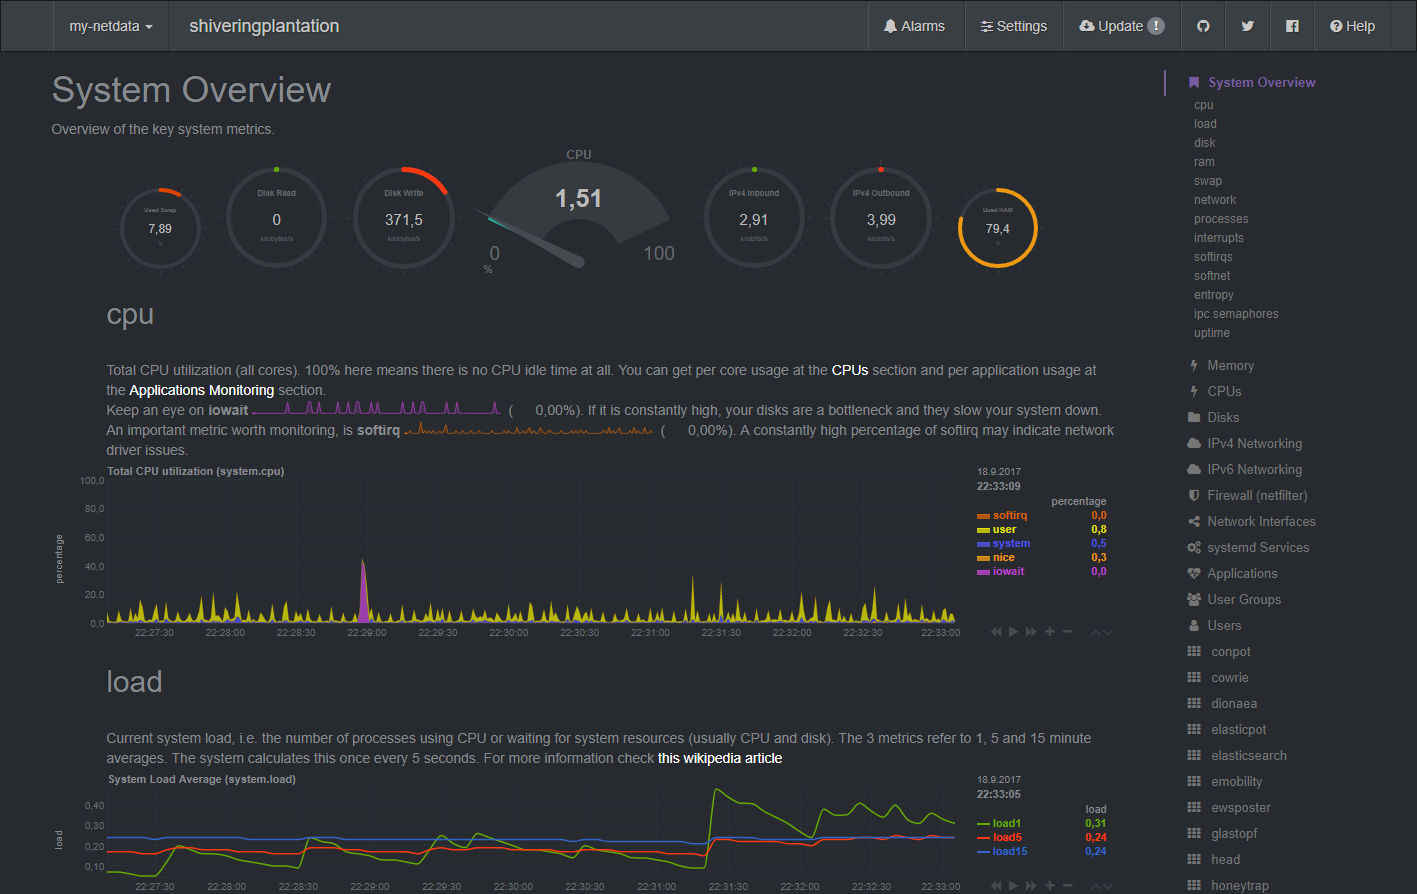Open the my-netdata dropdown menu
Image resolution: width=1417 pixels, height=894 pixels.
[110, 26]
